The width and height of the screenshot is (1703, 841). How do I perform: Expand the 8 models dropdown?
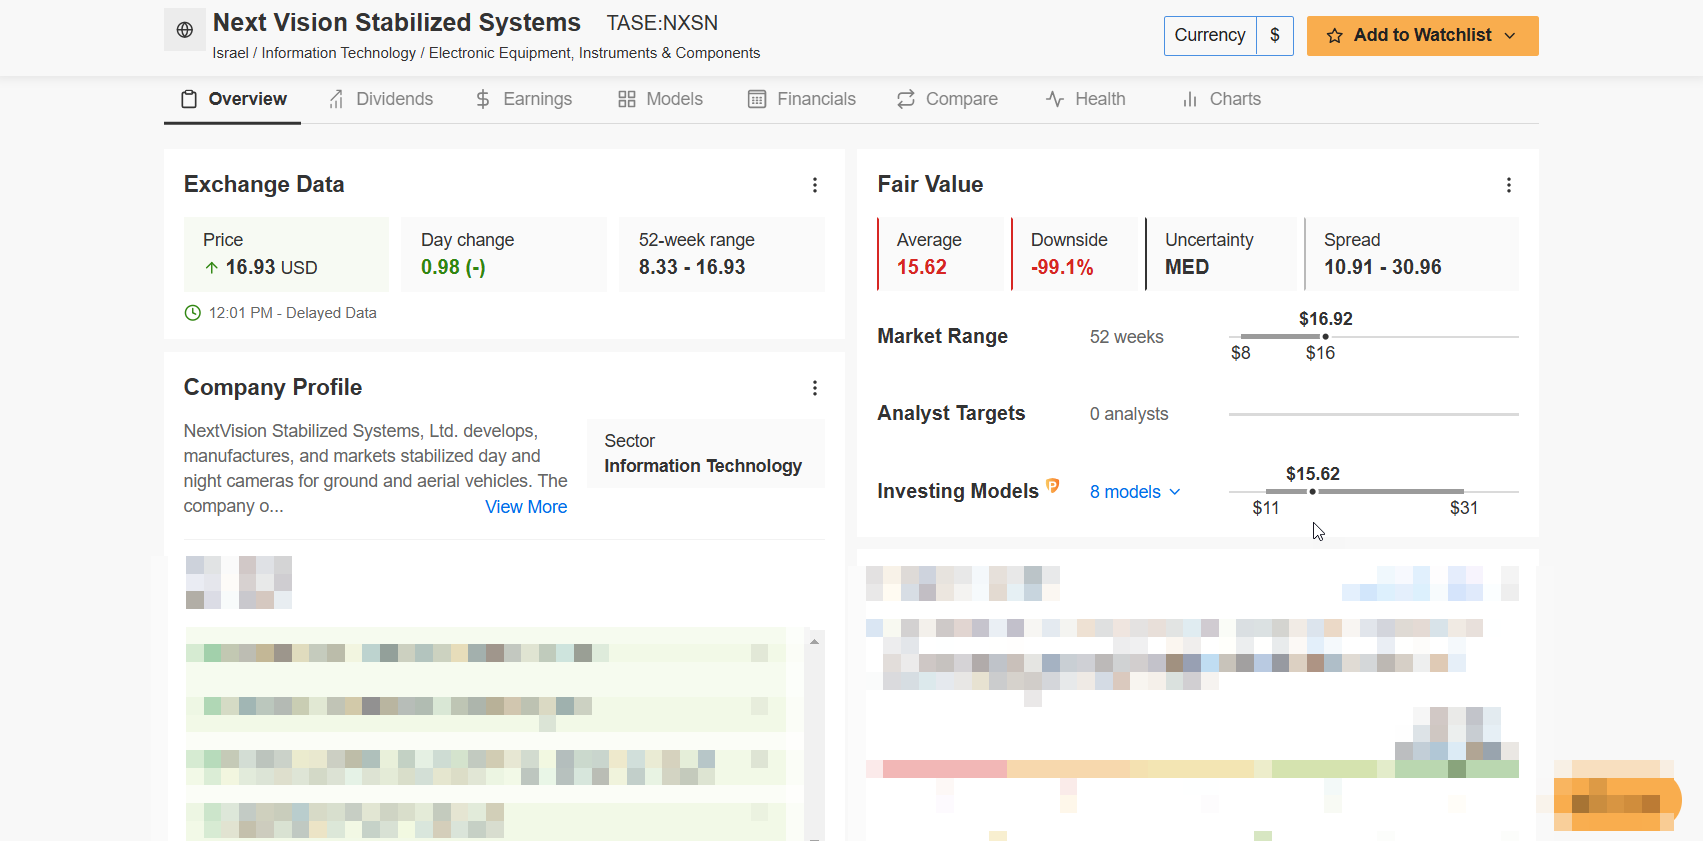point(1135,492)
